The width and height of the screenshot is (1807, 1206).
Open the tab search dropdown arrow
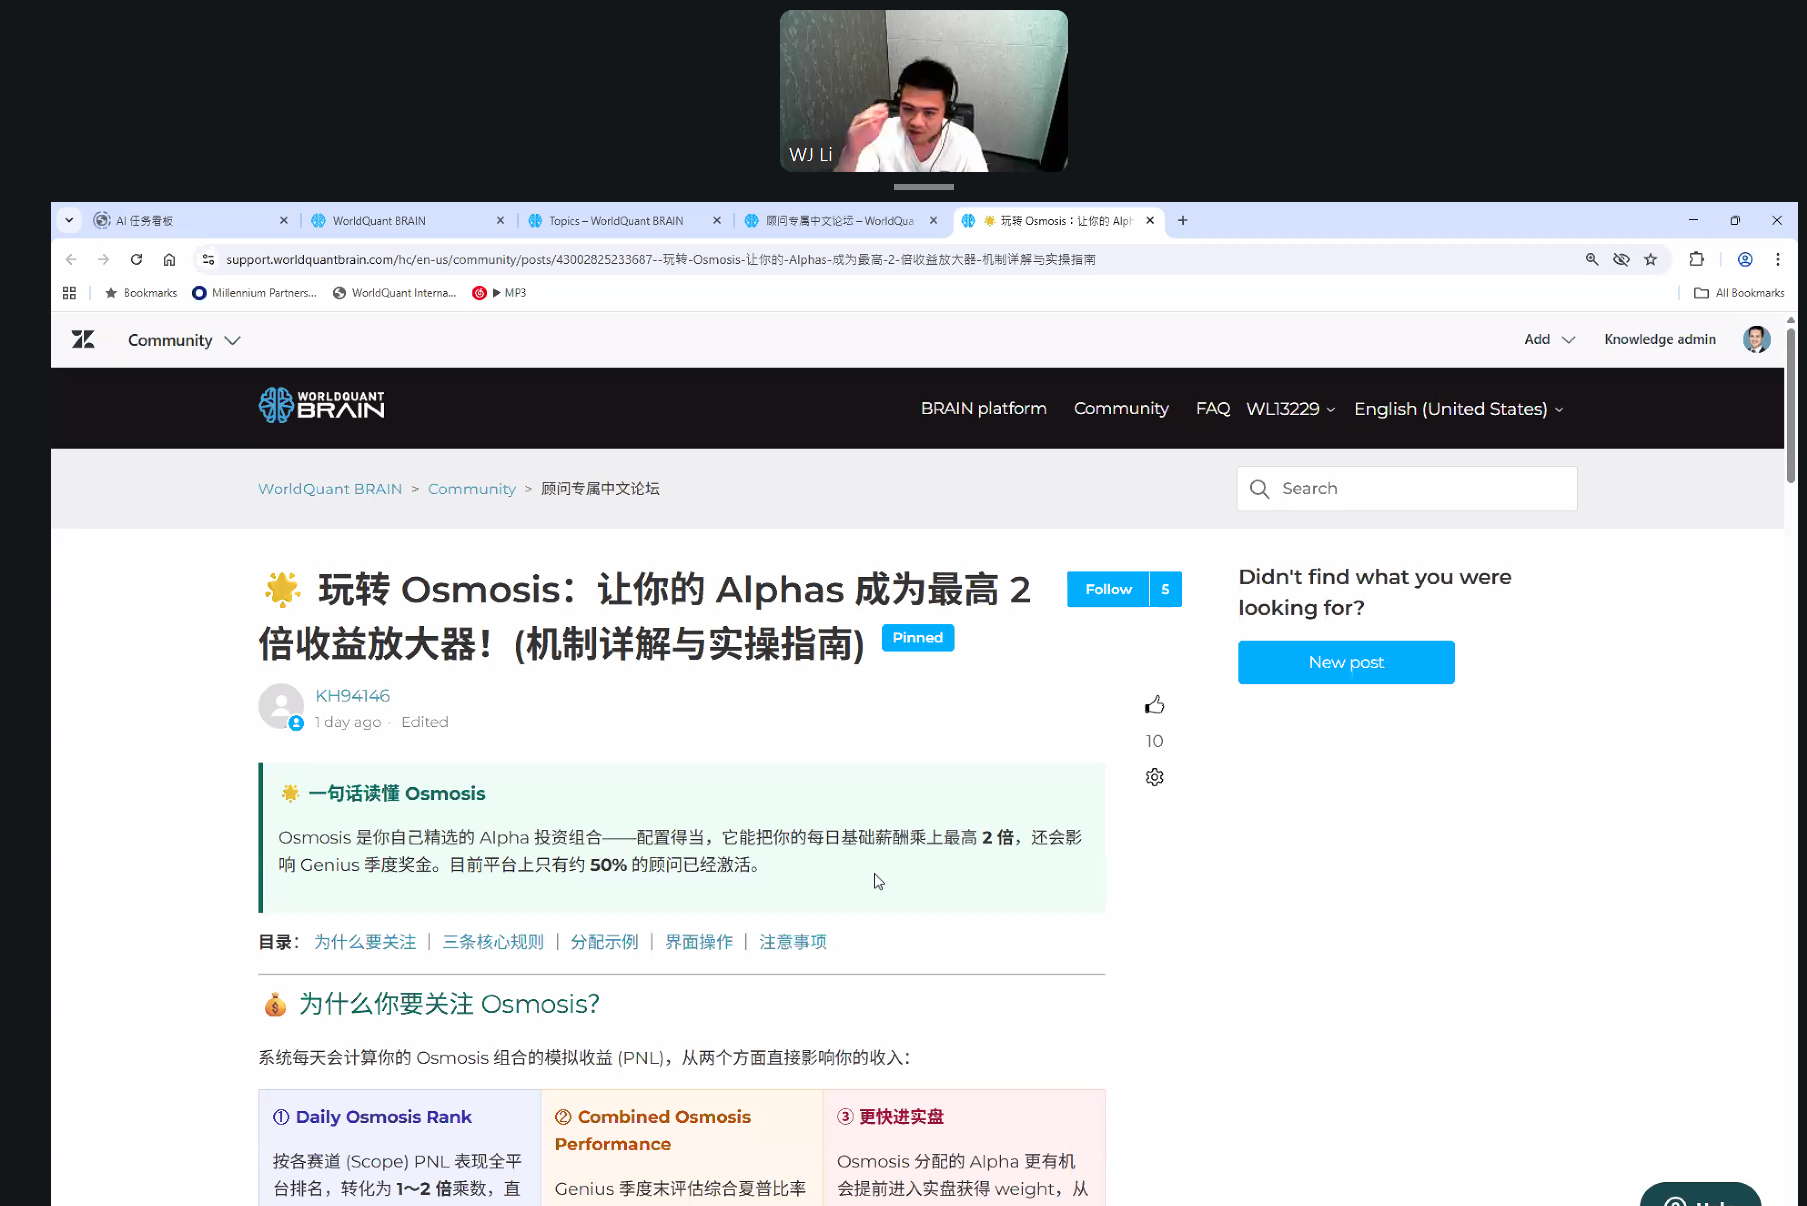(x=69, y=220)
